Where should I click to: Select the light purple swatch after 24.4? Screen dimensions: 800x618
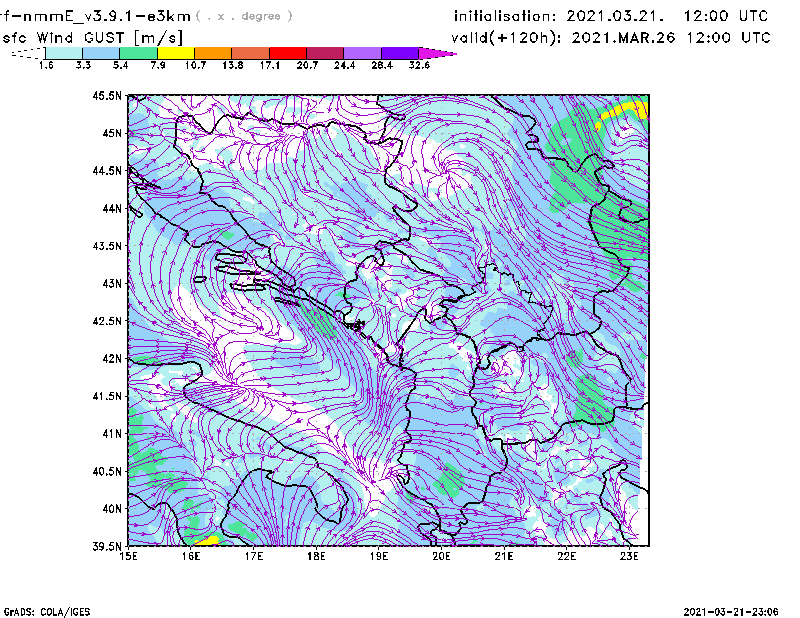362,53
